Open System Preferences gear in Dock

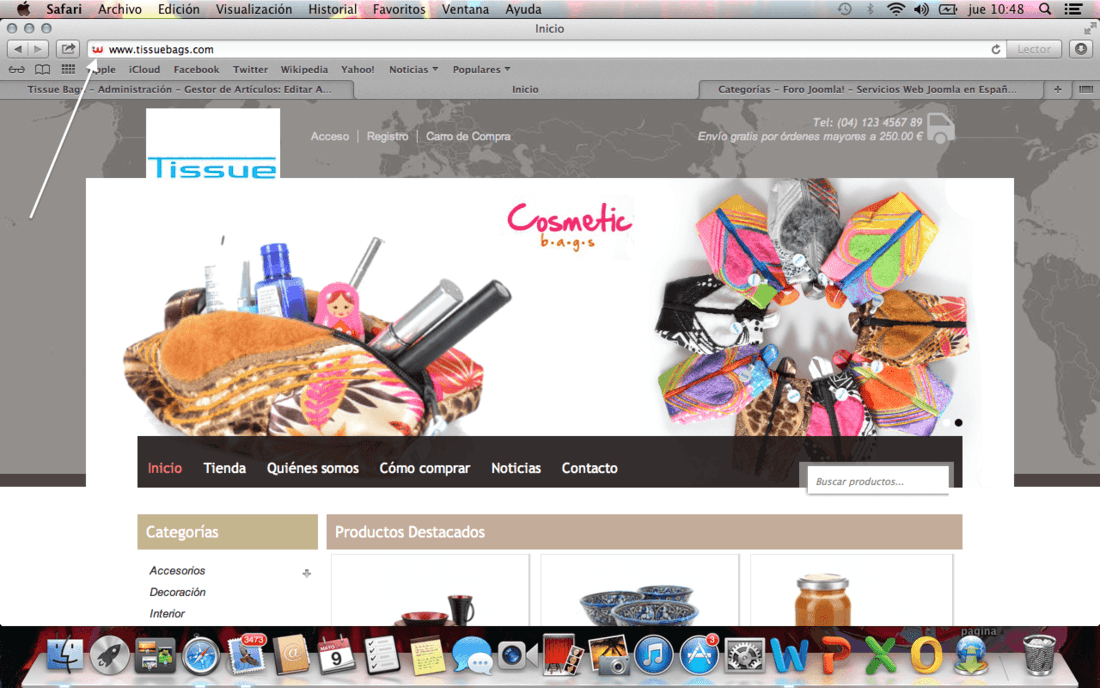[x=744, y=655]
